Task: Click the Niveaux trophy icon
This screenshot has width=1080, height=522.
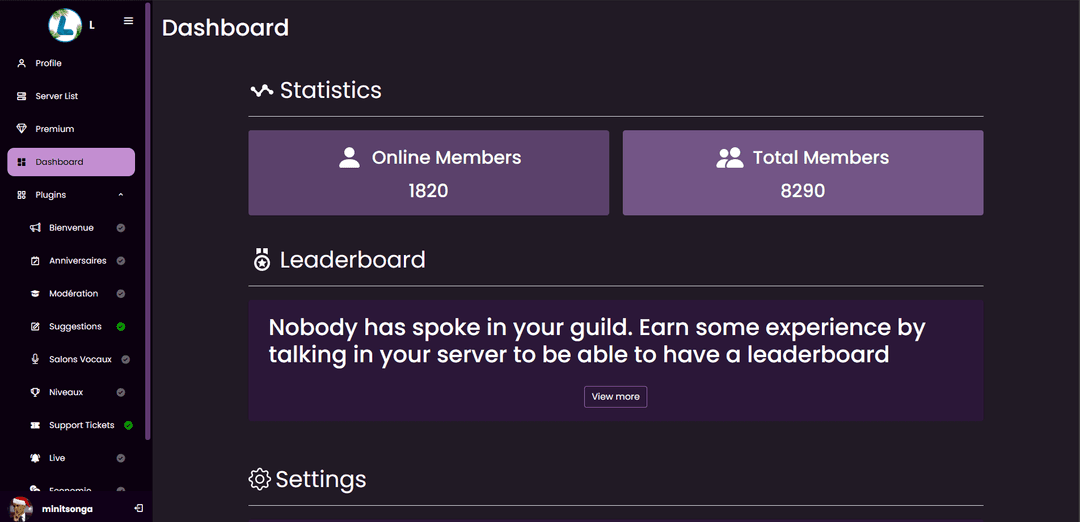Action: pos(35,392)
